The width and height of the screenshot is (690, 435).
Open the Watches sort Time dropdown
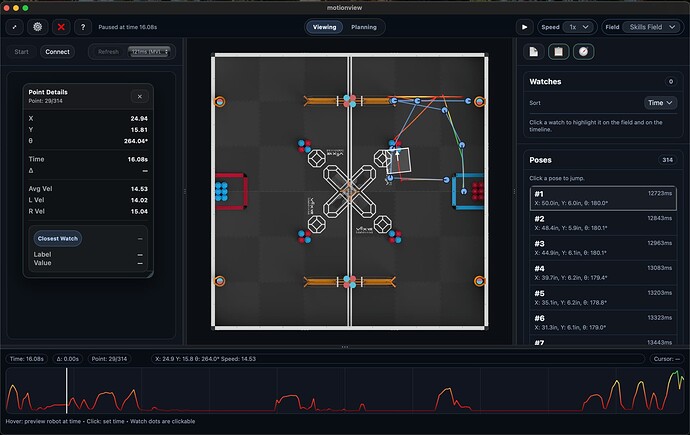click(x=660, y=103)
